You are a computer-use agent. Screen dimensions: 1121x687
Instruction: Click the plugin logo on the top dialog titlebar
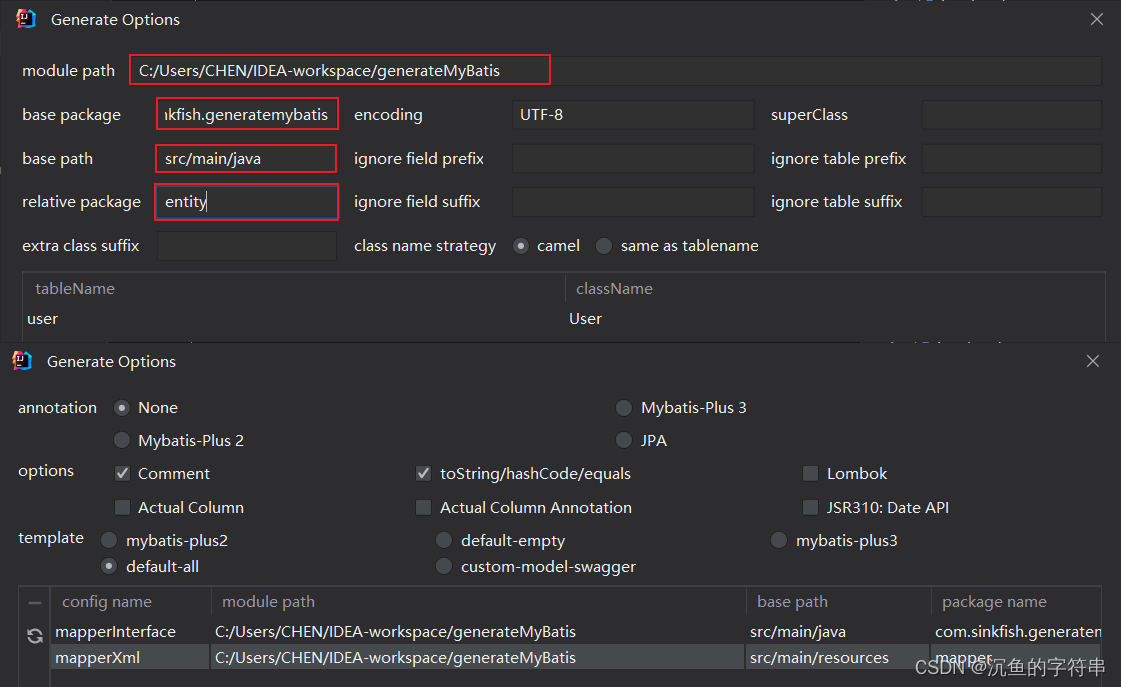(x=23, y=18)
